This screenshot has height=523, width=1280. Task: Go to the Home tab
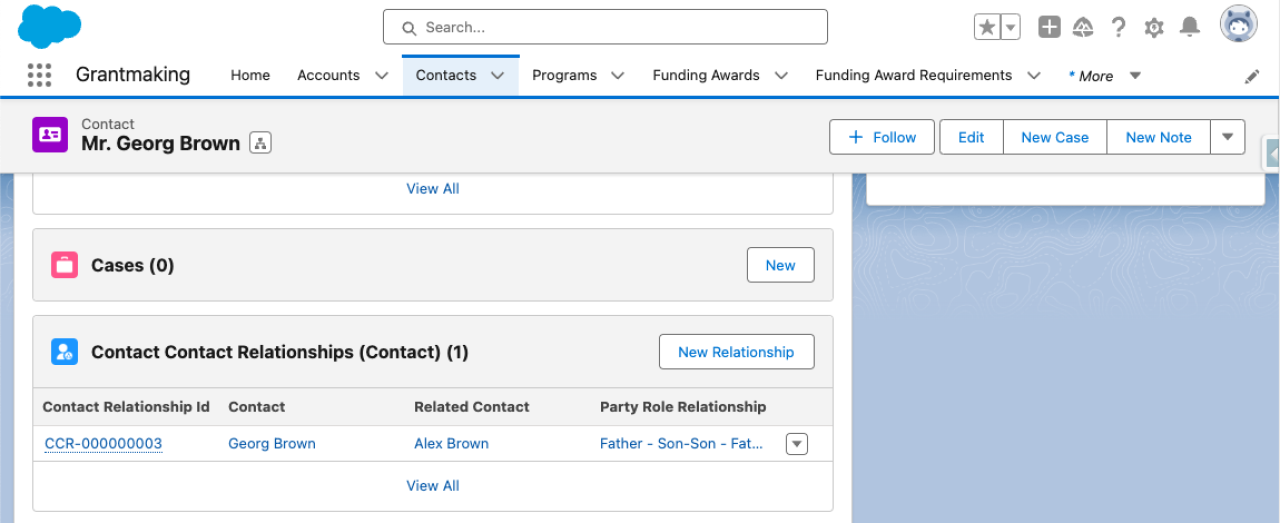(x=250, y=75)
